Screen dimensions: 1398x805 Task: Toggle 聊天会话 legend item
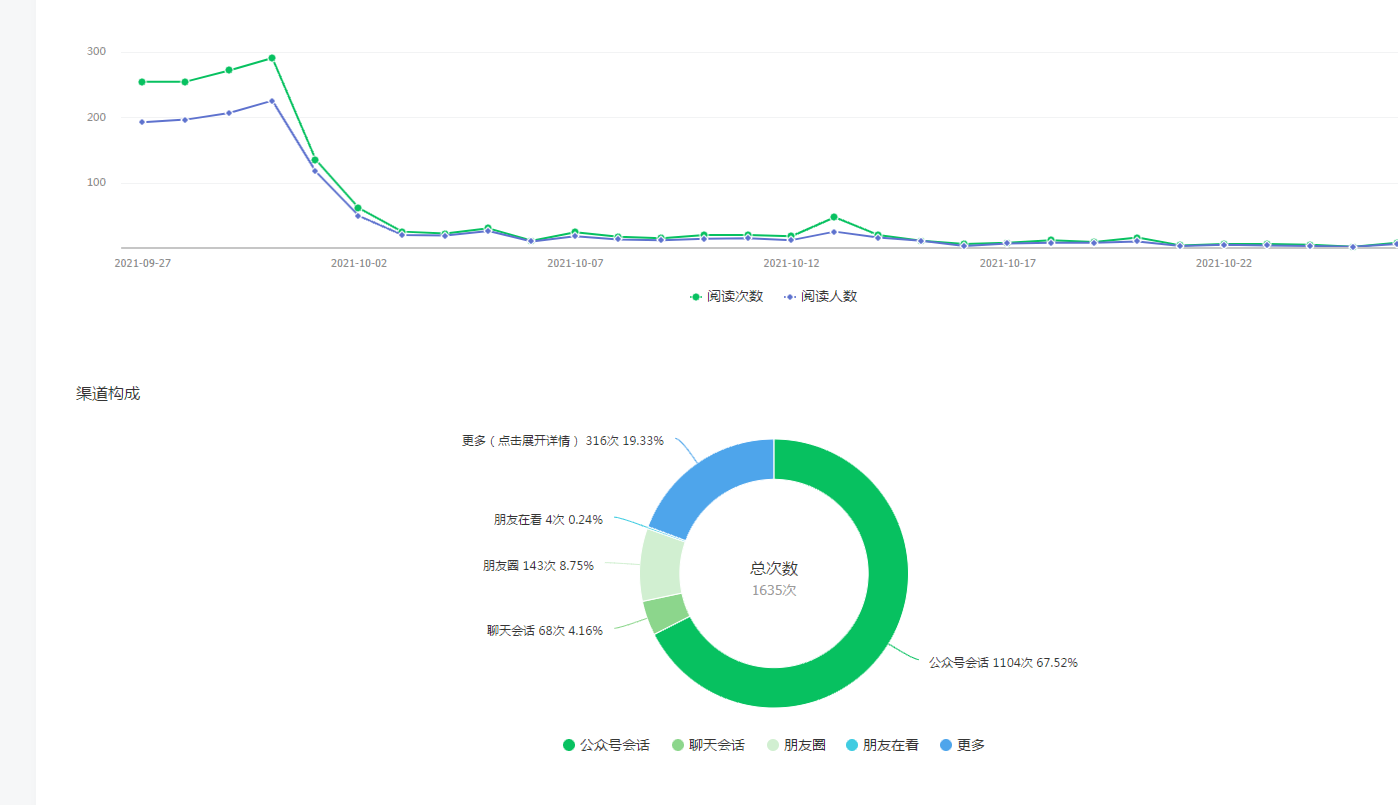(708, 745)
